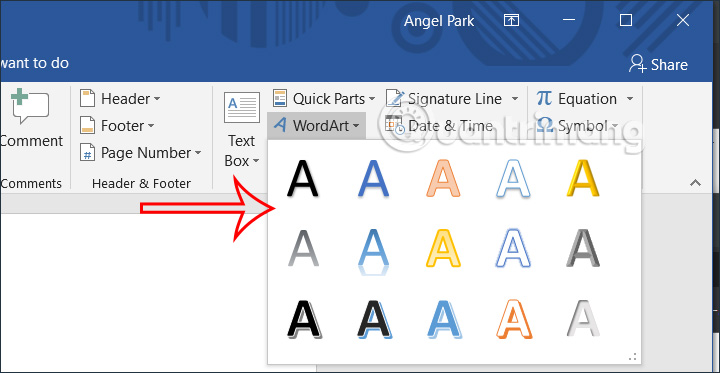The width and height of the screenshot is (720, 373).
Task: Click the Text Box icon
Action: (x=242, y=107)
